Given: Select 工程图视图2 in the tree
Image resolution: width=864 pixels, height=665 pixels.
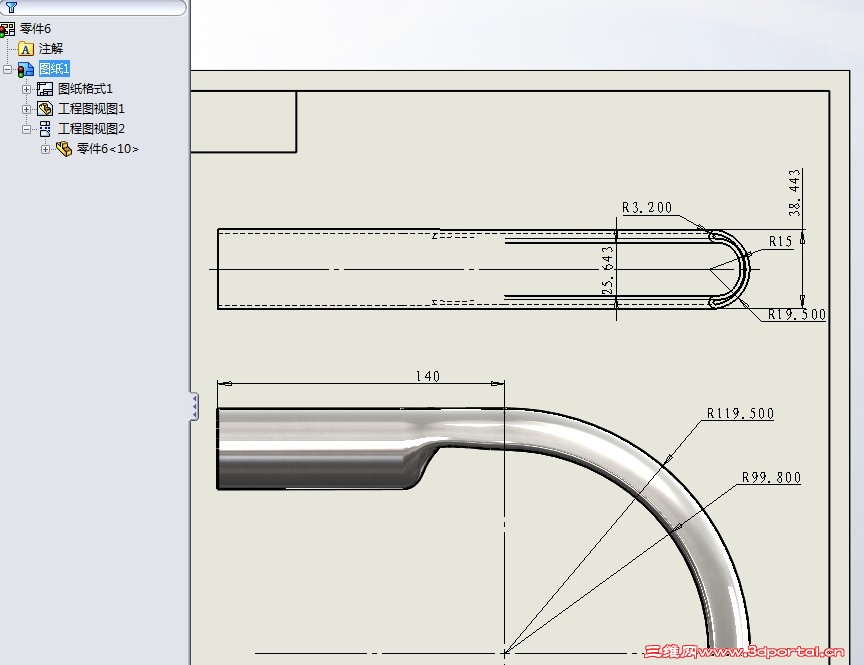Looking at the screenshot, I should click(x=91, y=129).
